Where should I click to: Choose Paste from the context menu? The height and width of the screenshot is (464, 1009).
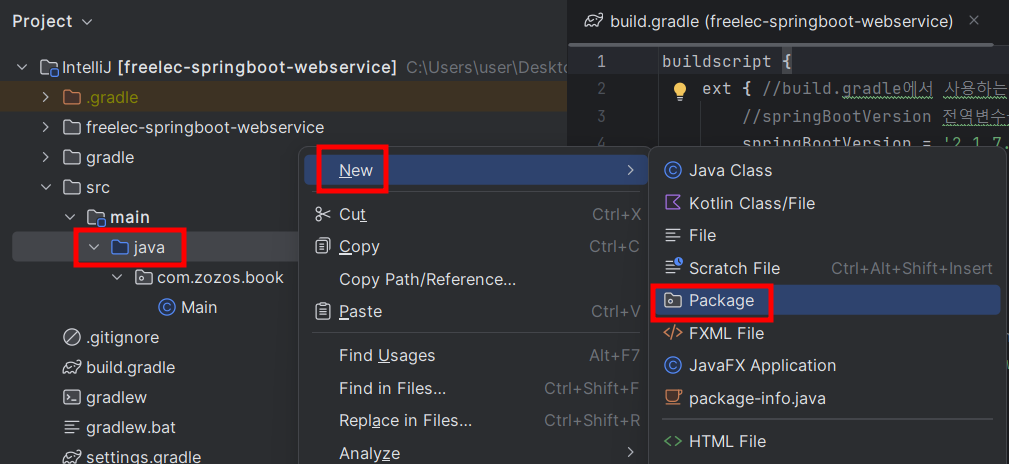(476, 311)
